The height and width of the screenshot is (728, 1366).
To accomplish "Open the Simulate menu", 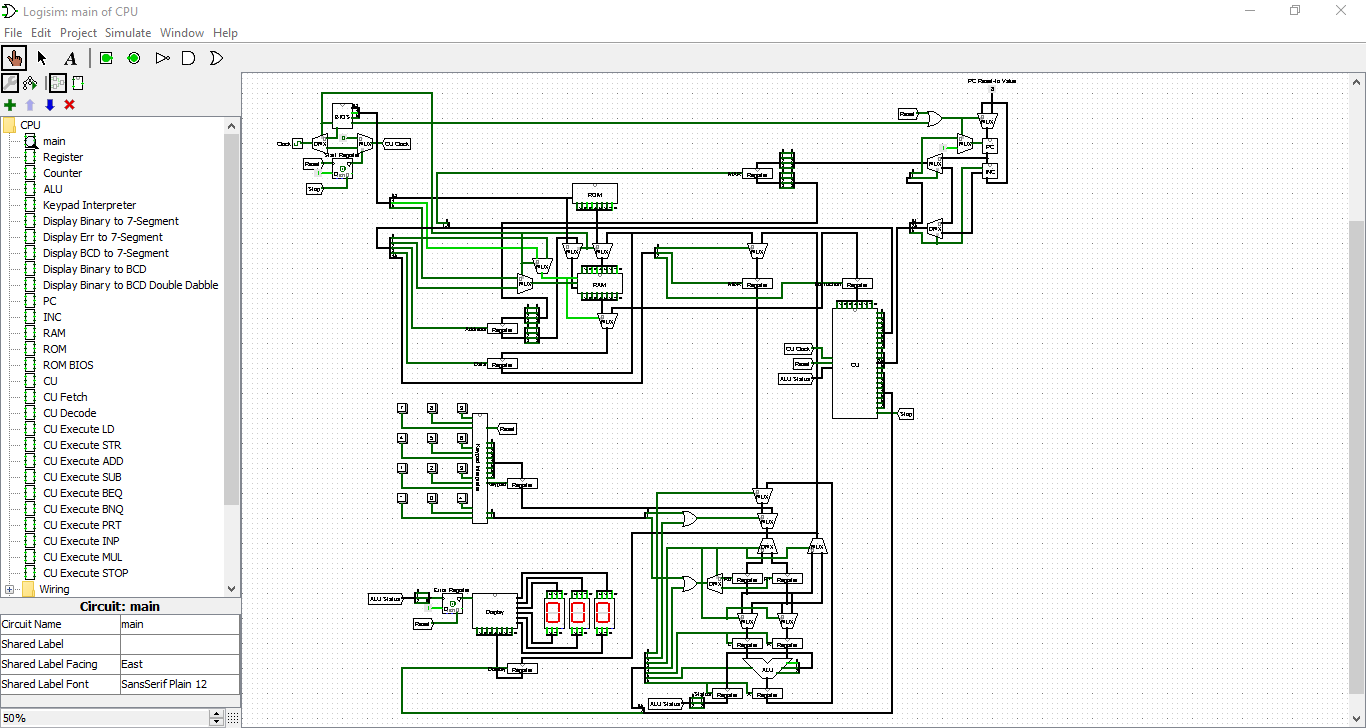I will click(128, 33).
